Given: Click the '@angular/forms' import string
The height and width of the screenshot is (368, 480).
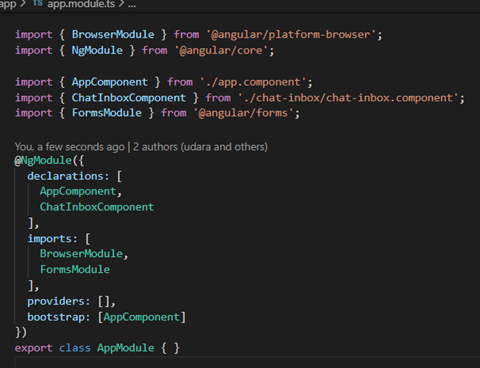Looking at the screenshot, I should click(x=244, y=113).
